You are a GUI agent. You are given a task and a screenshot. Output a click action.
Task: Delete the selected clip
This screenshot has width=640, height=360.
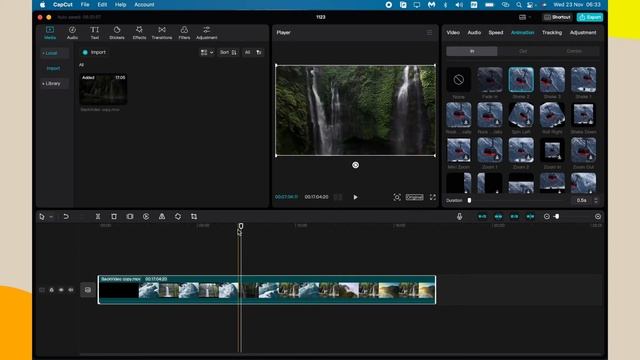point(114,217)
